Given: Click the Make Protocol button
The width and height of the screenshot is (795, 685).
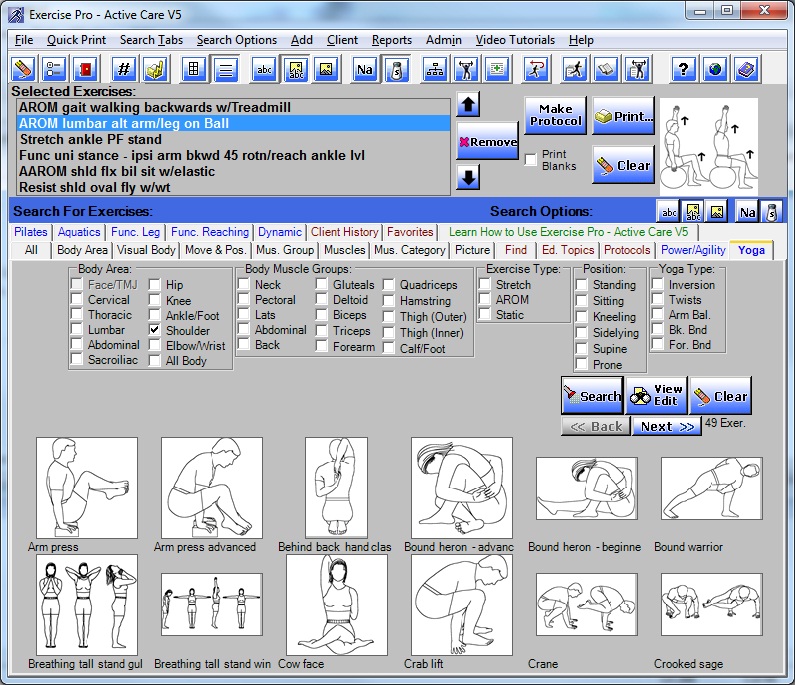Looking at the screenshot, I should (x=555, y=115).
